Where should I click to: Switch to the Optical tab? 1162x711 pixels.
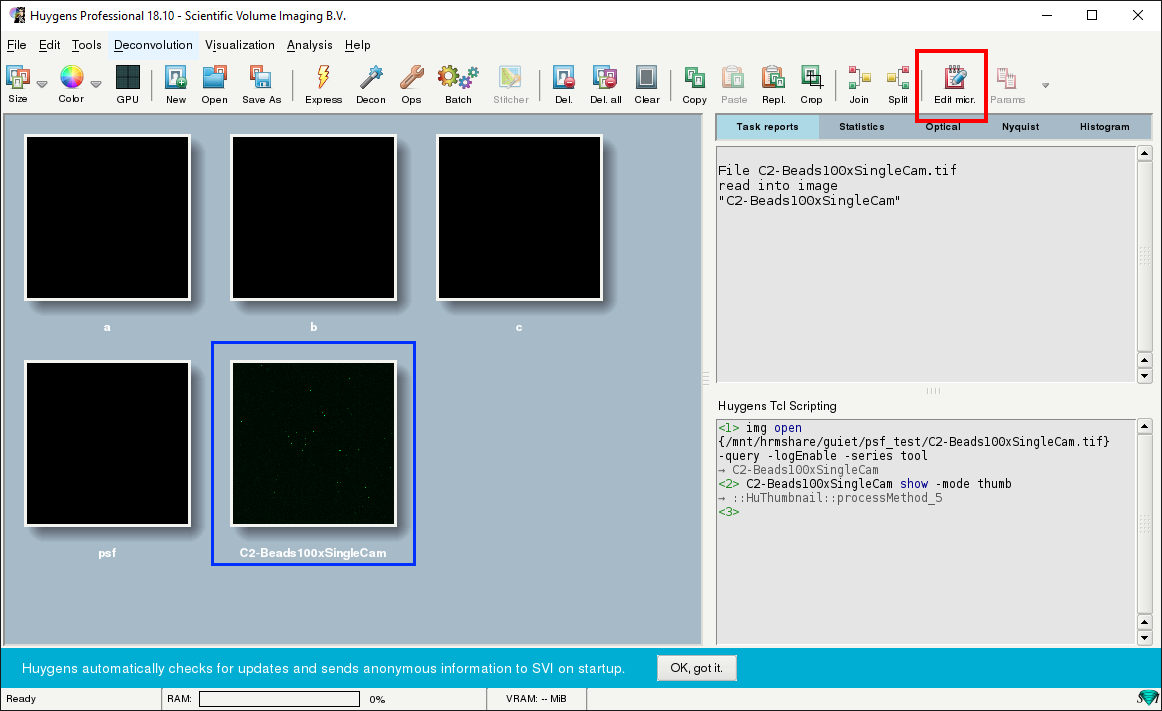(x=943, y=127)
